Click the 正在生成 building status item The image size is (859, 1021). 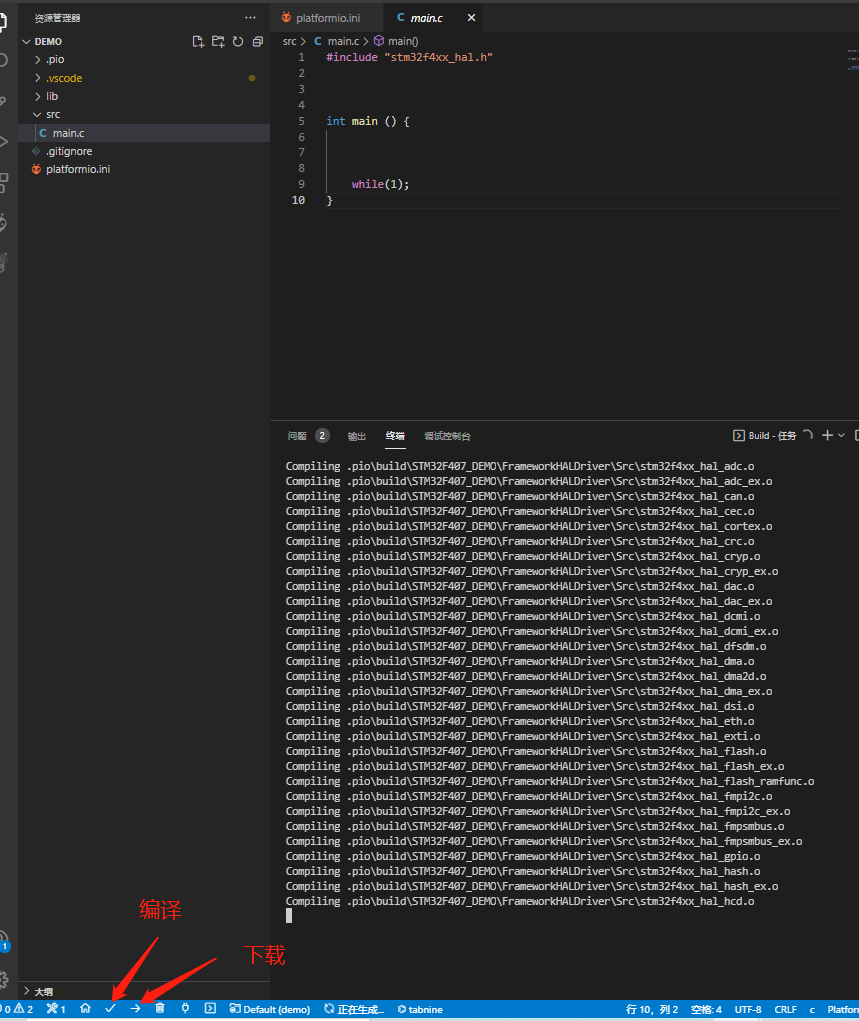[x=354, y=1009]
